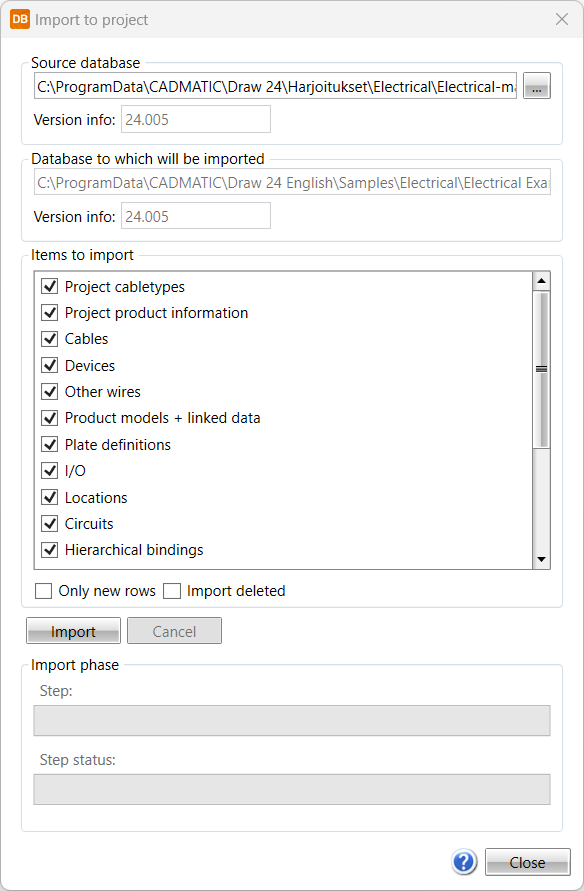The image size is (584, 891).
Task: Uncheck Product models + linked data
Action: pyautogui.click(x=50, y=418)
